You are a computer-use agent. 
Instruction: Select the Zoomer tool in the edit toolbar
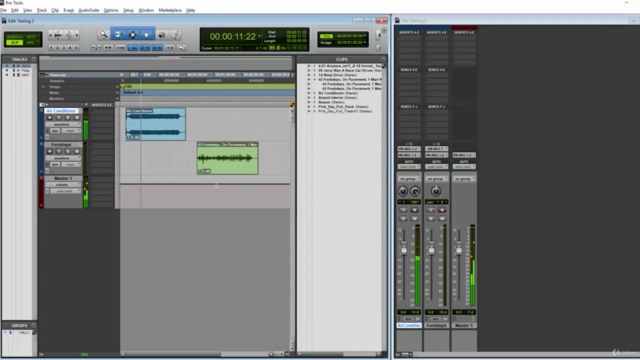coord(103,35)
